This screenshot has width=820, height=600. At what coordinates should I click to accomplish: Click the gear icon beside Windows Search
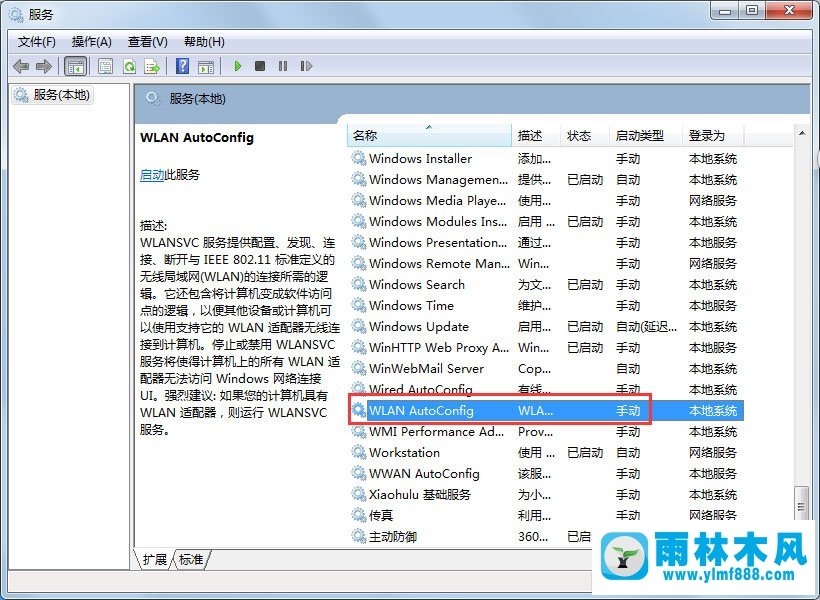[358, 284]
